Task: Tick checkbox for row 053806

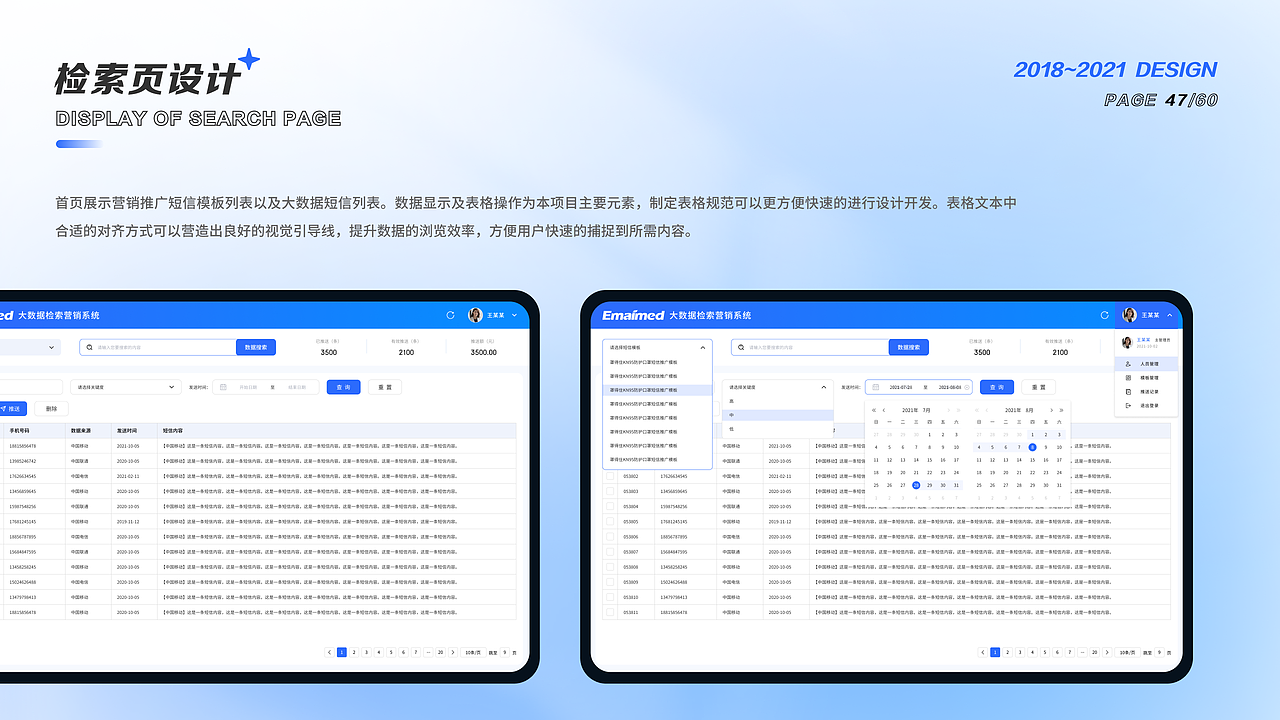Action: coord(610,537)
